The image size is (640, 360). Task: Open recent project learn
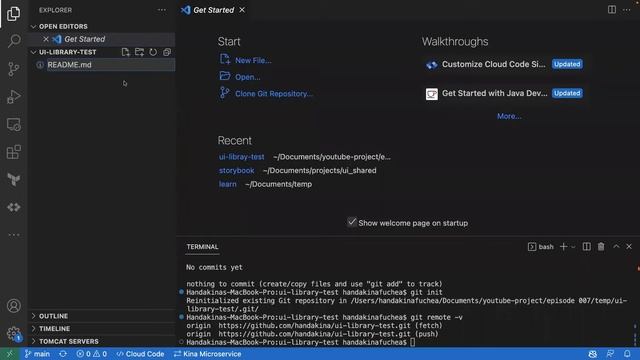[x=227, y=184]
